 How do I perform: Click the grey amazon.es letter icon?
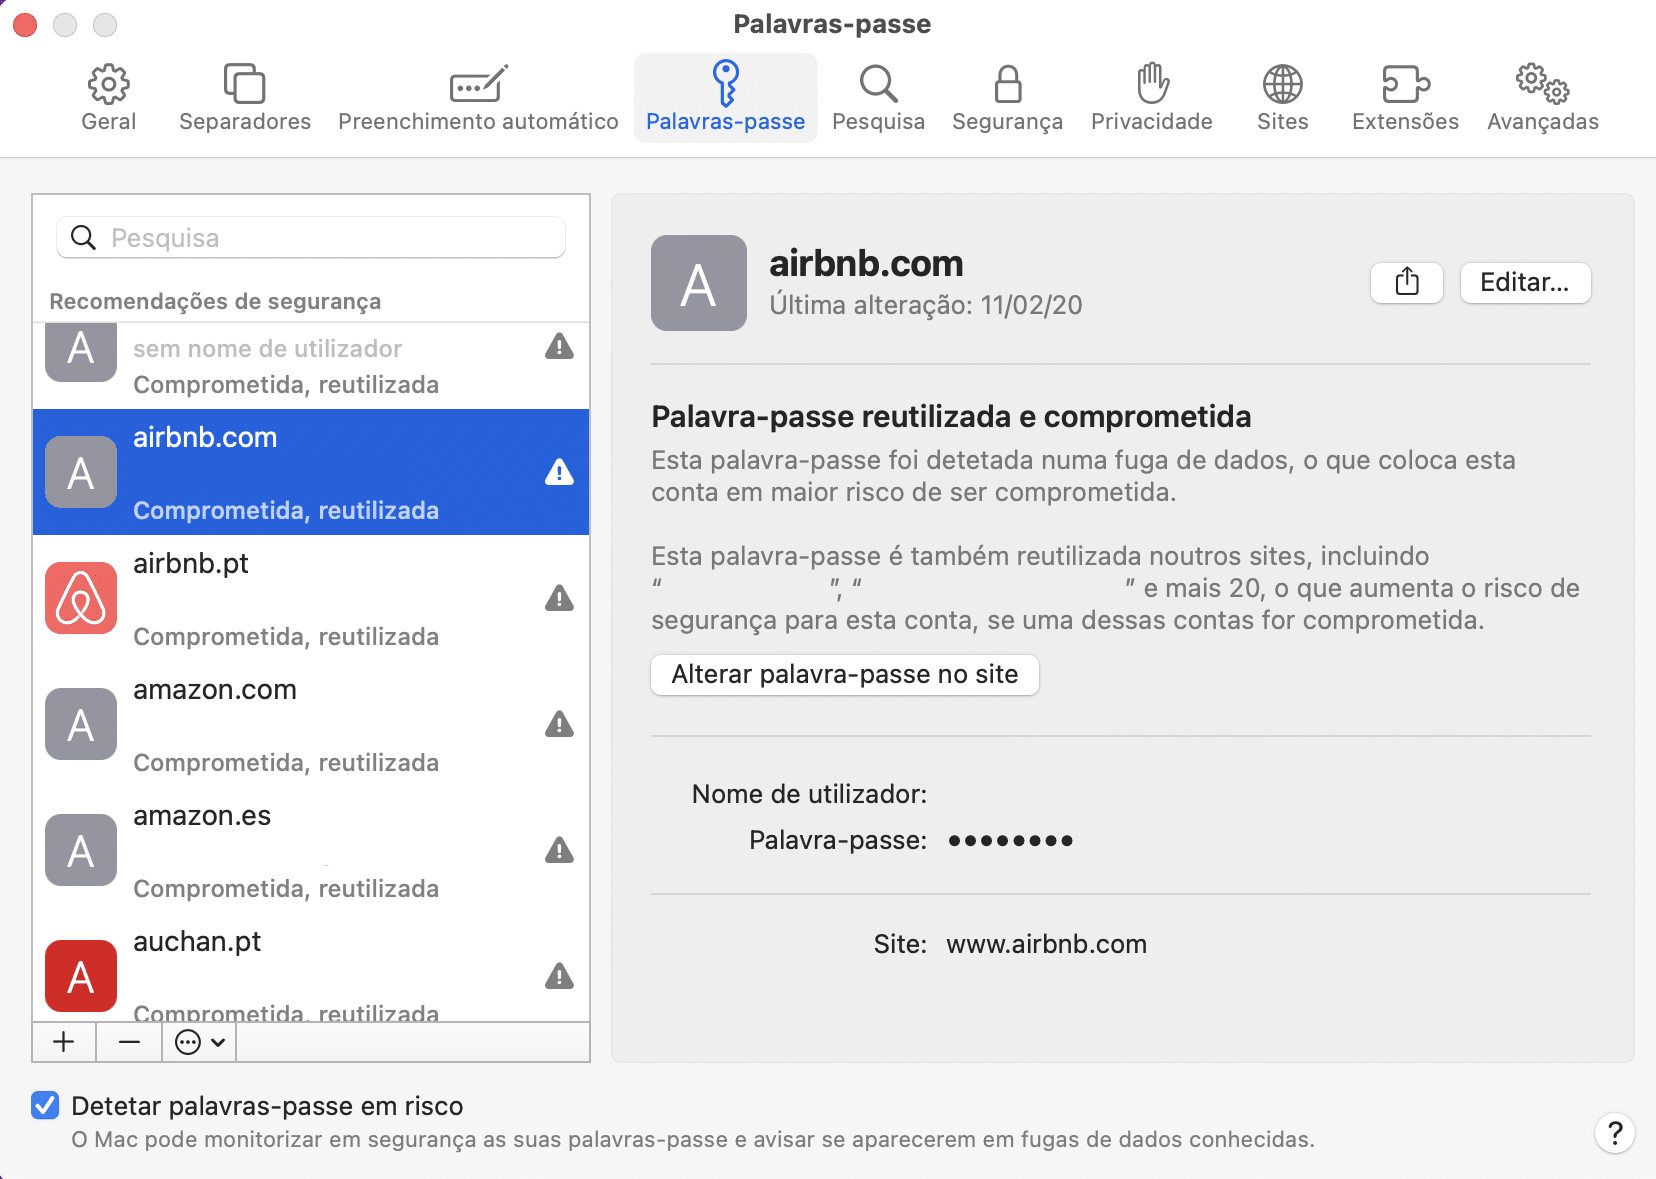(x=81, y=850)
